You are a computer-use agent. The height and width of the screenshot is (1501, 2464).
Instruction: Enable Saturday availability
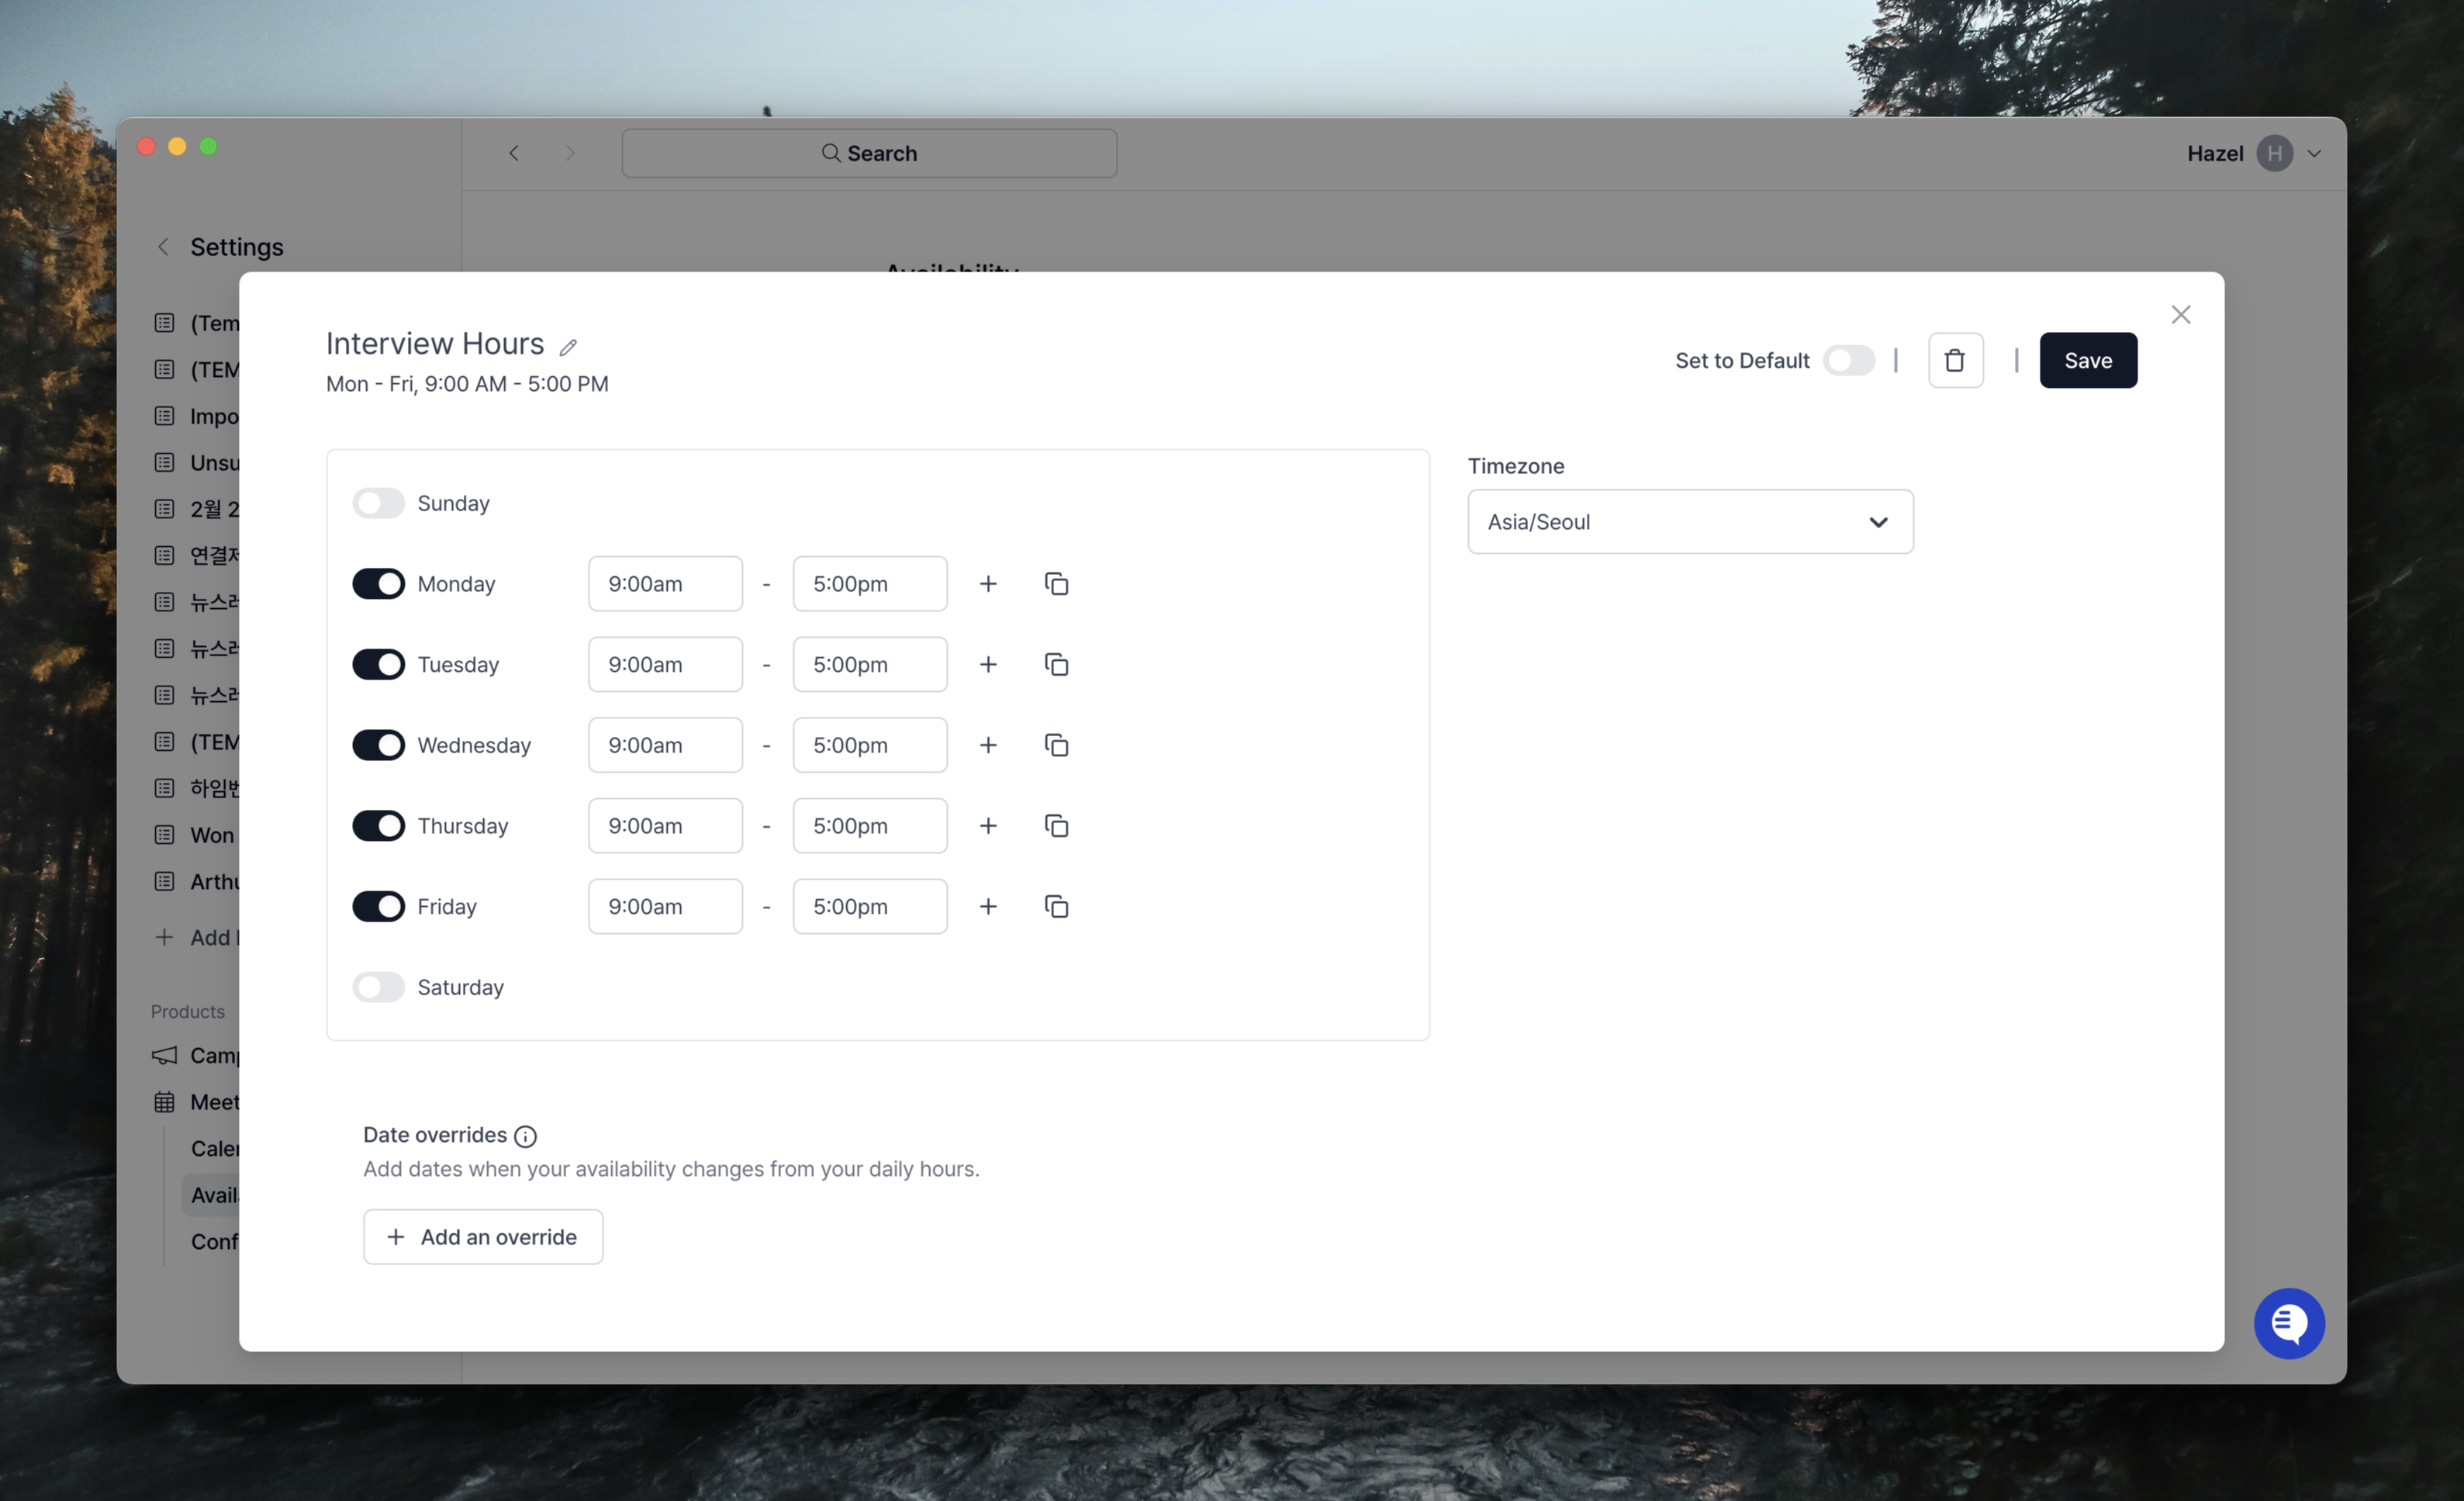[378, 987]
